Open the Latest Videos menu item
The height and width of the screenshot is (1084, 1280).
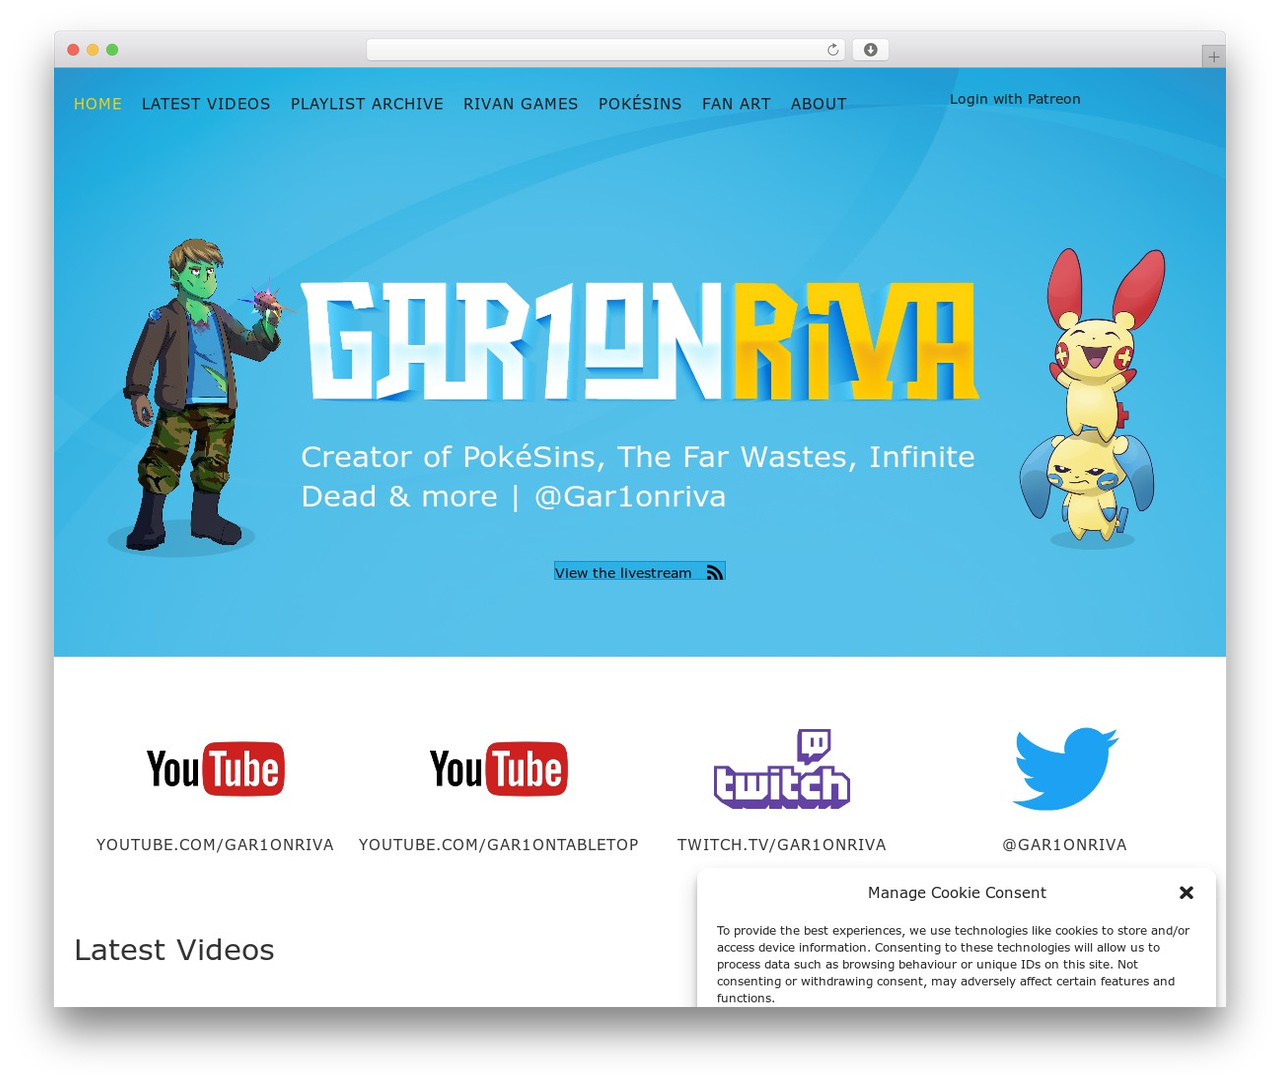pos(206,104)
